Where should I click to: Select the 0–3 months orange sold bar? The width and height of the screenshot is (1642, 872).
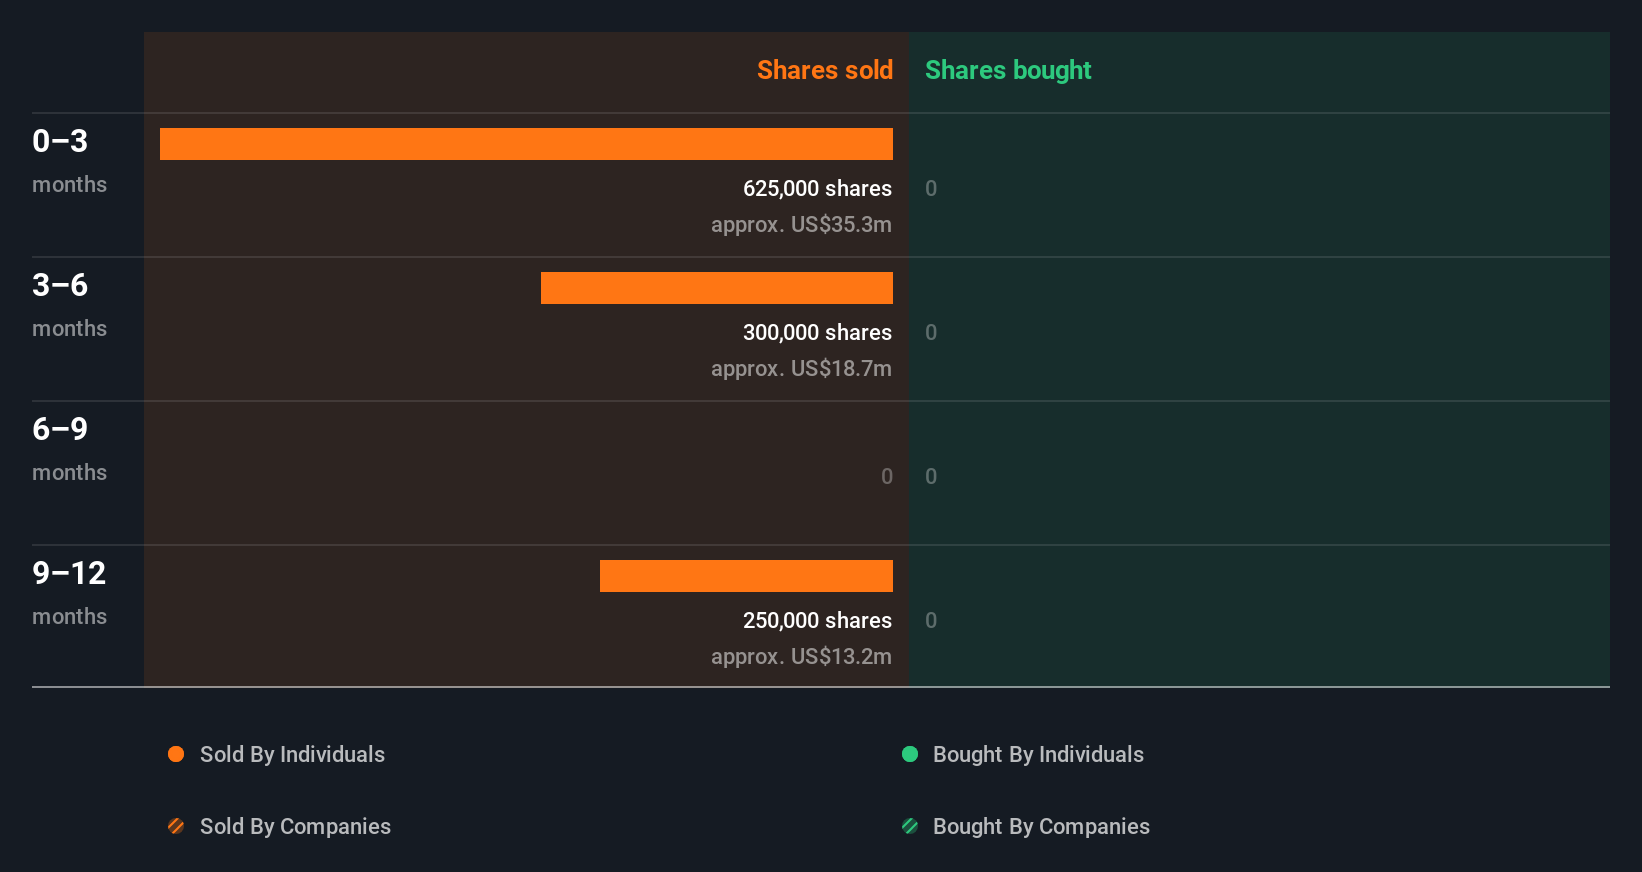click(526, 144)
